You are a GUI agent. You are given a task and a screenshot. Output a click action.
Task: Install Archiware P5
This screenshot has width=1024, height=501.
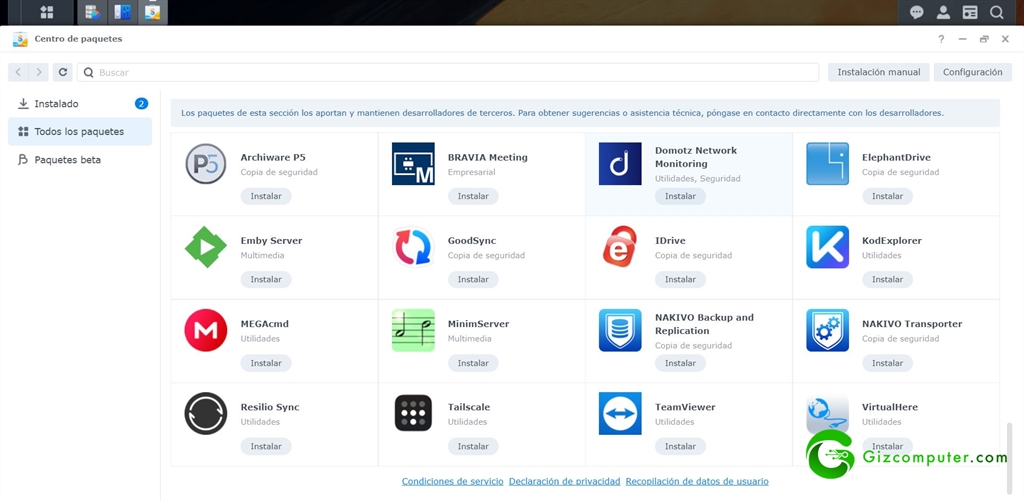(x=266, y=196)
